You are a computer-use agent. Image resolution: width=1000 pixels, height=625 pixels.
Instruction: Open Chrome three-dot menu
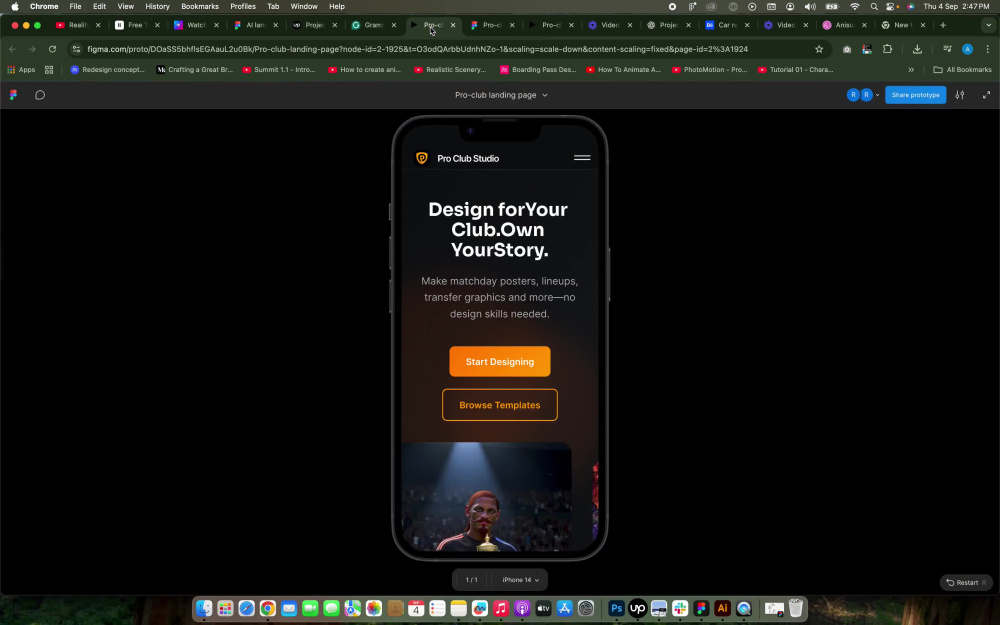pos(987,49)
